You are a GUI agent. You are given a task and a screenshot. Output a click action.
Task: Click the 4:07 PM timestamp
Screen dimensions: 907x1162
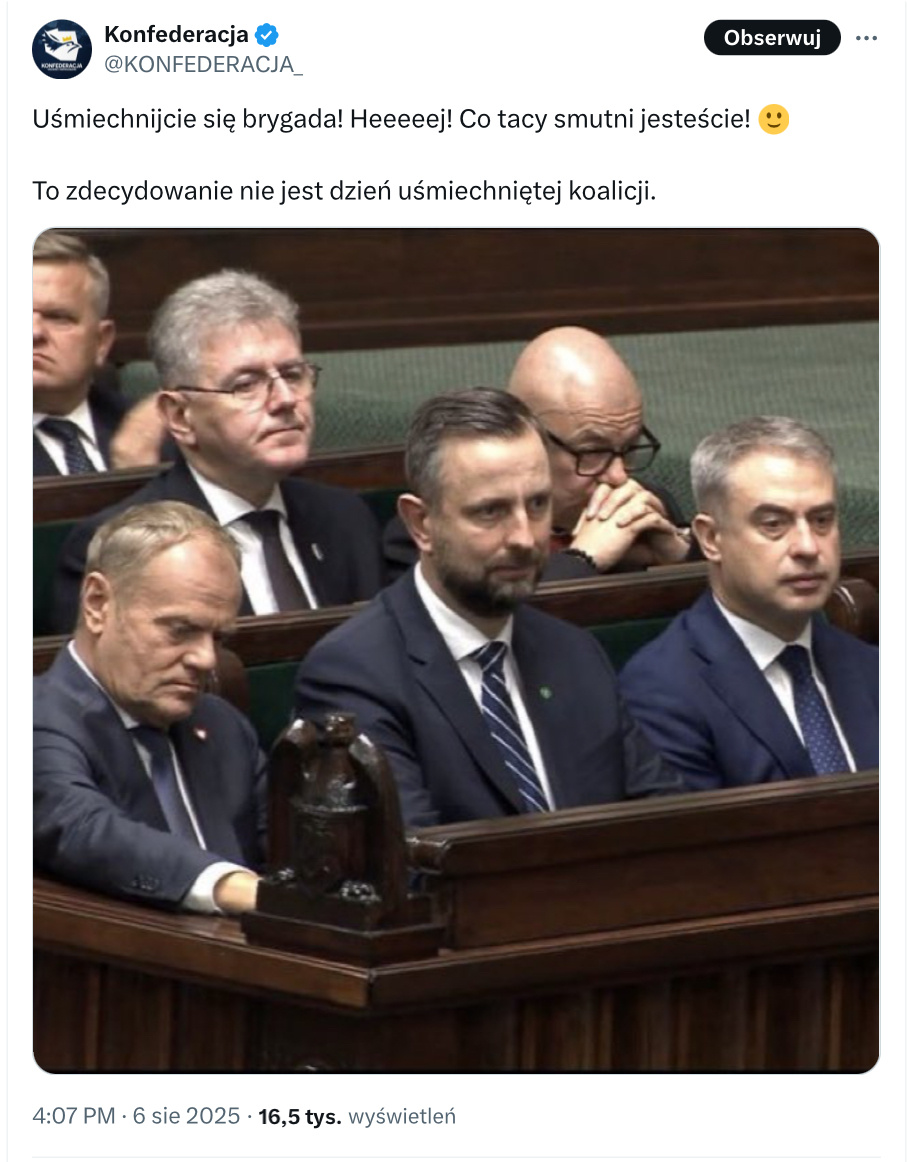[74, 1116]
